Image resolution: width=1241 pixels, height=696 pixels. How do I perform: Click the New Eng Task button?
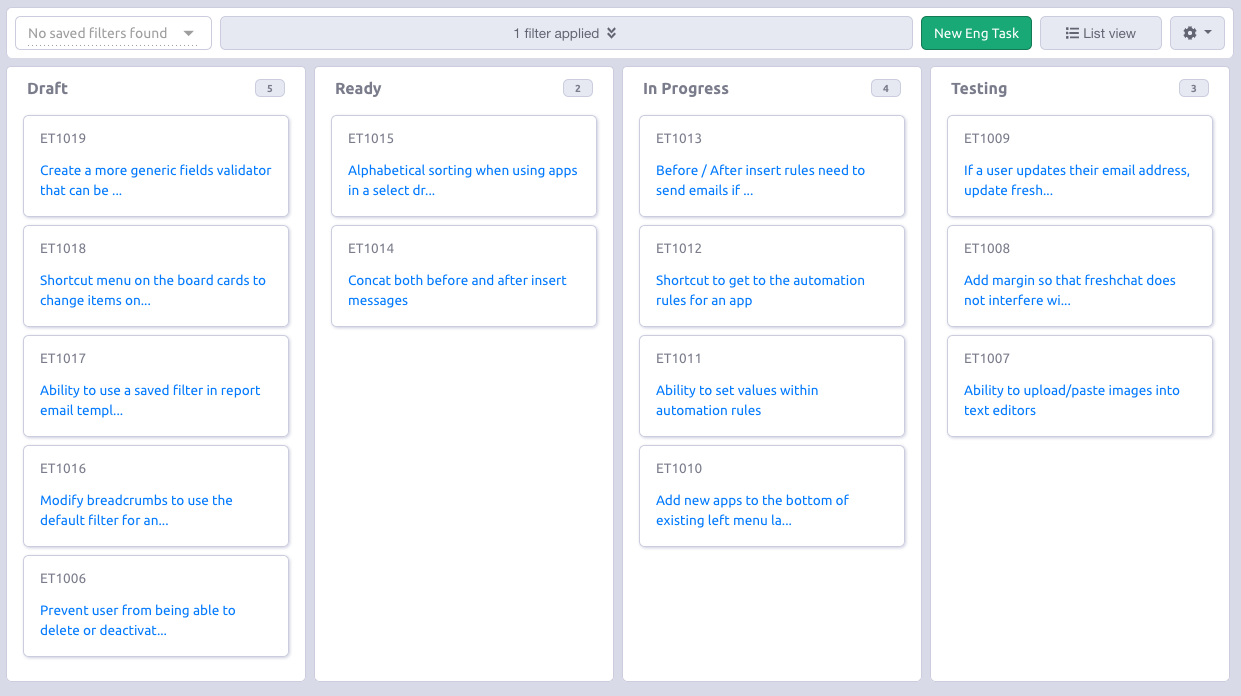(x=976, y=33)
